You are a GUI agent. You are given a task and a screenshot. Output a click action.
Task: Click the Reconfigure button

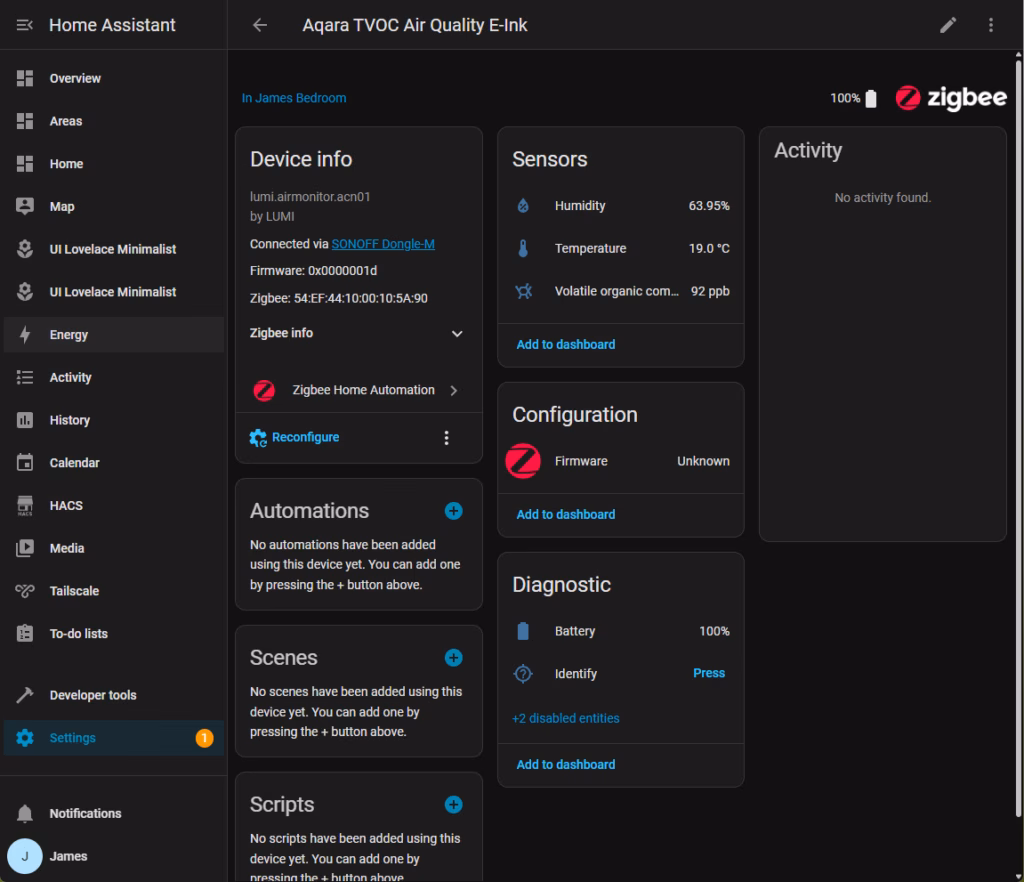coord(304,438)
